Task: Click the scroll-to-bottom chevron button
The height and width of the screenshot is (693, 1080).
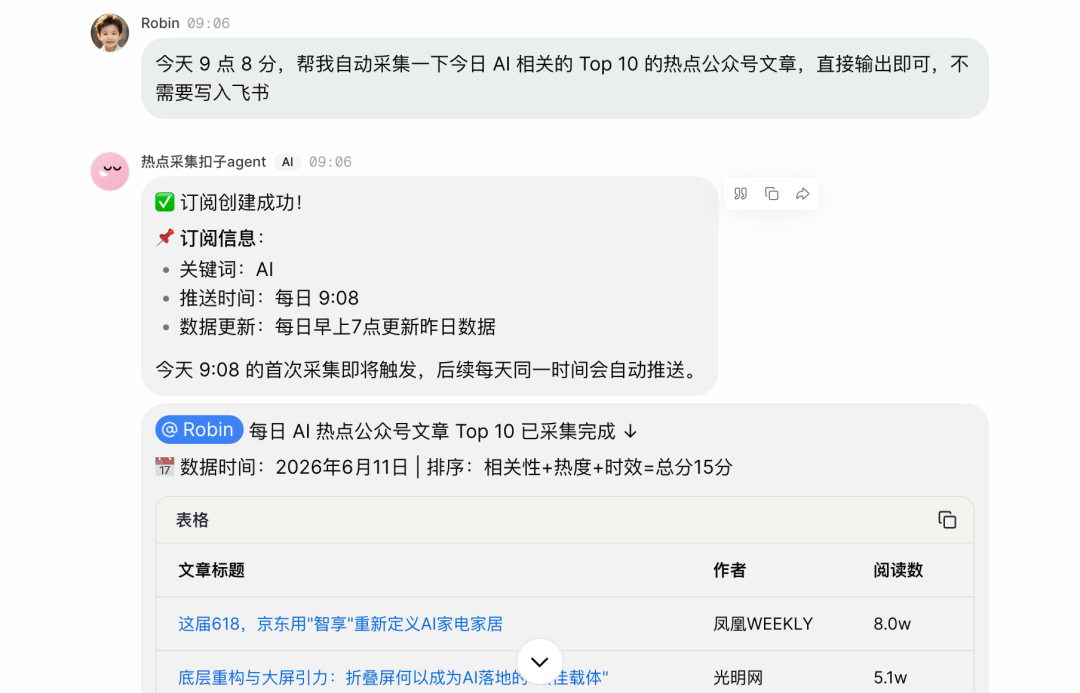Action: [x=540, y=662]
